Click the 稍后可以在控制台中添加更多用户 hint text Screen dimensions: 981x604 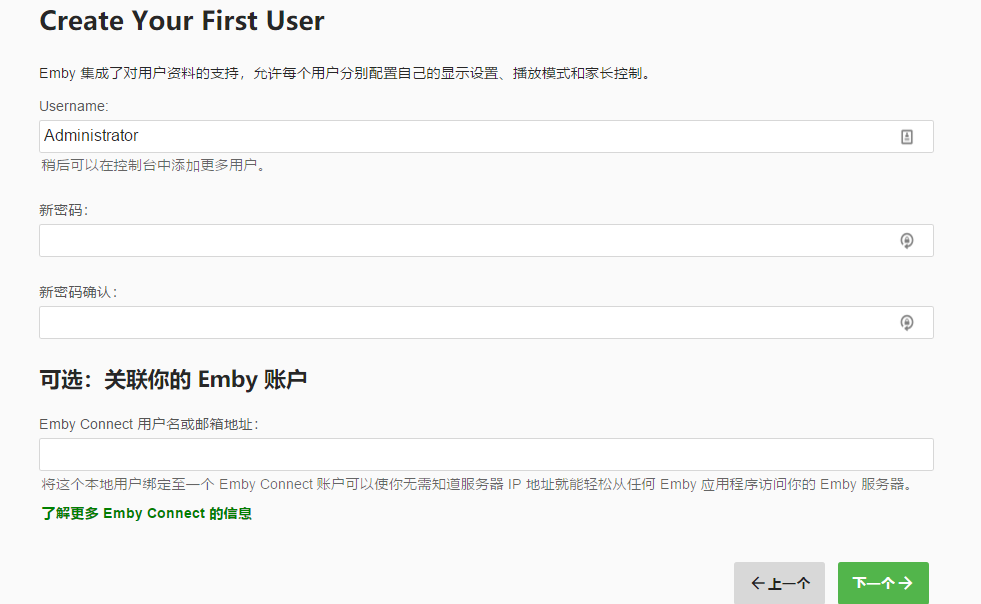pos(154,166)
